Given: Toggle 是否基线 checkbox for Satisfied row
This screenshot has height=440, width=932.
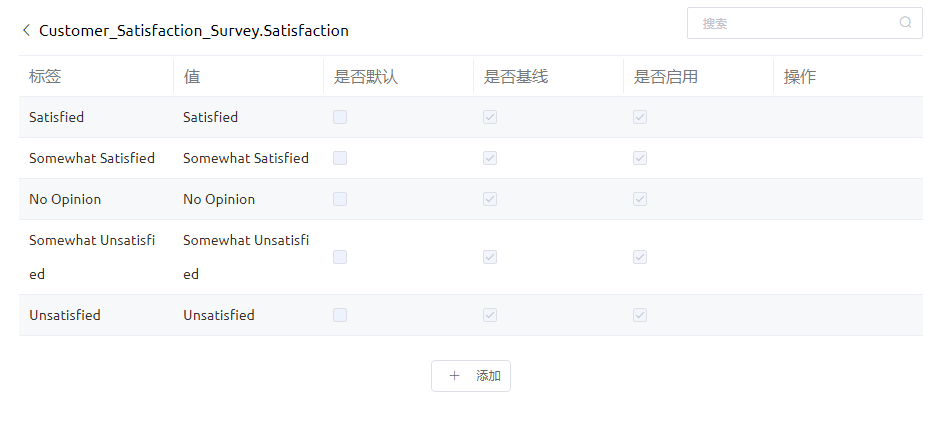Looking at the screenshot, I should pyautogui.click(x=490, y=117).
